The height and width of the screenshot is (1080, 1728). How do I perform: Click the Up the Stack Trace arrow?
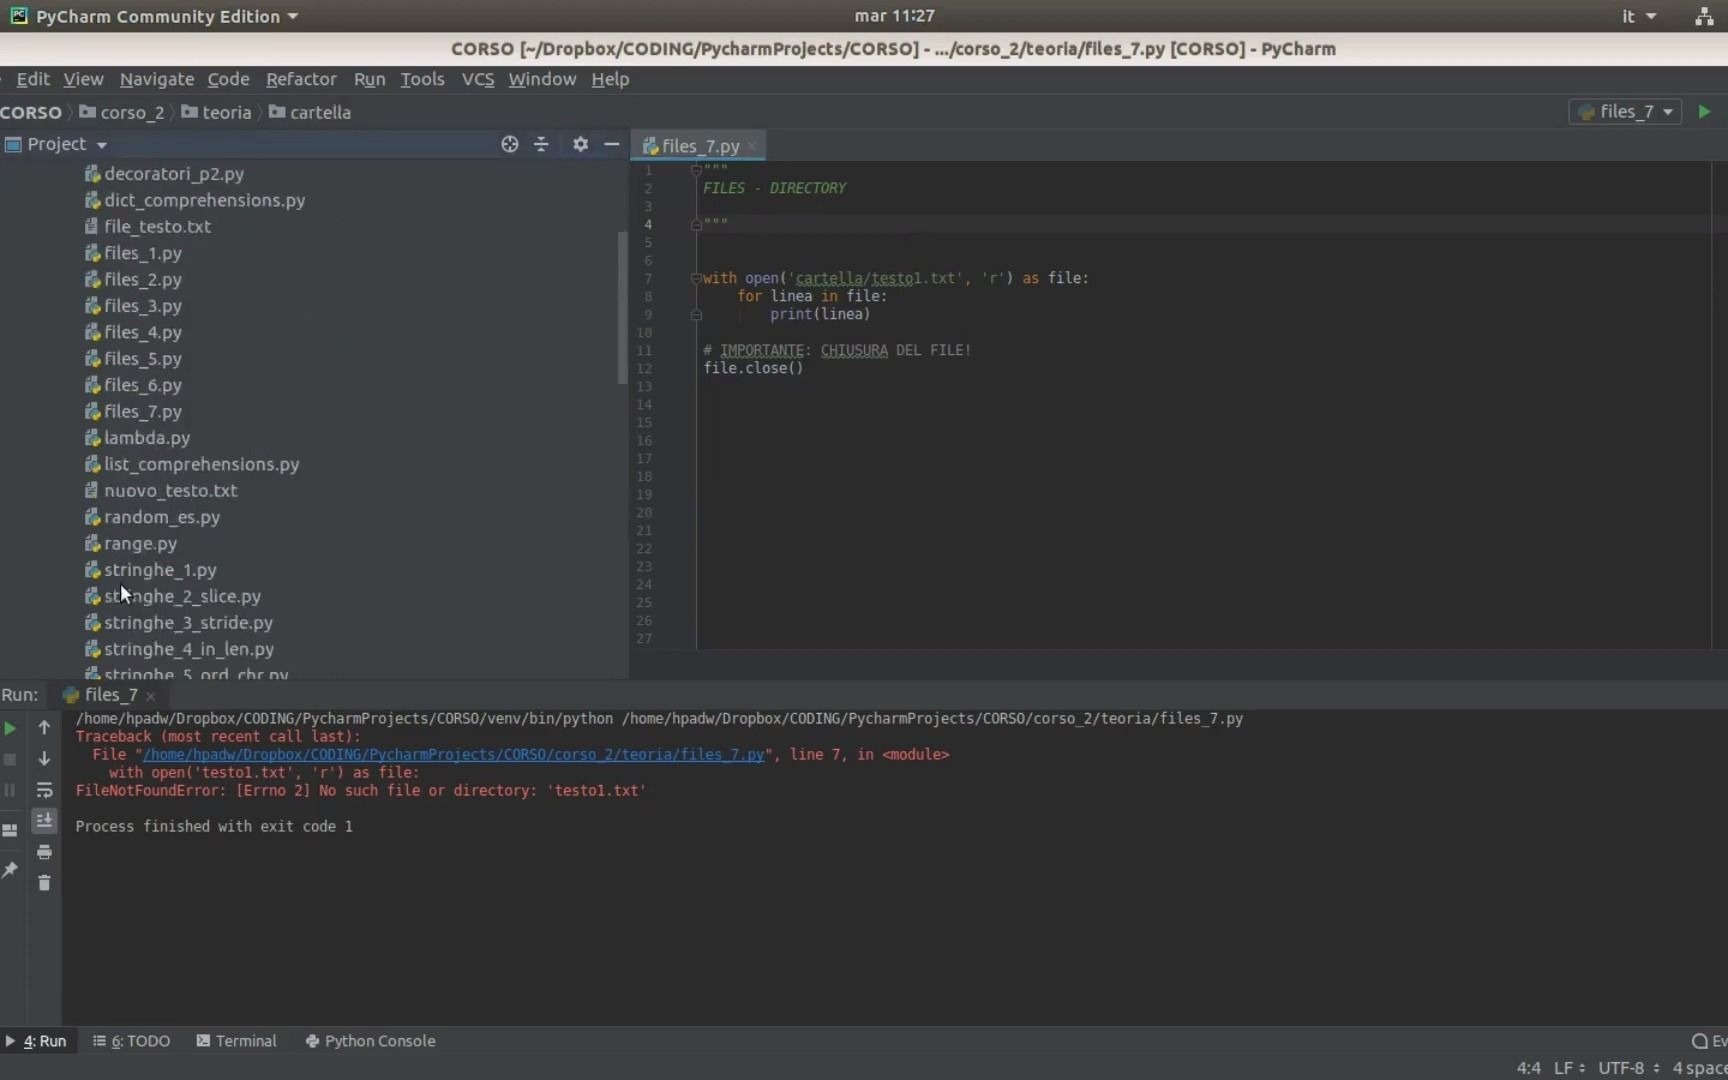tap(44, 727)
